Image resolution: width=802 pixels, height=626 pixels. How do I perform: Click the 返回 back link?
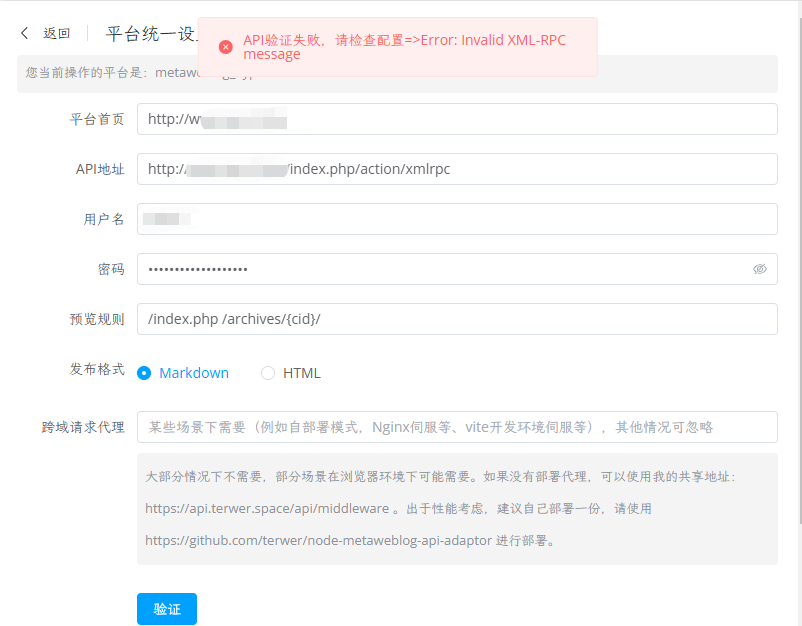coord(56,32)
